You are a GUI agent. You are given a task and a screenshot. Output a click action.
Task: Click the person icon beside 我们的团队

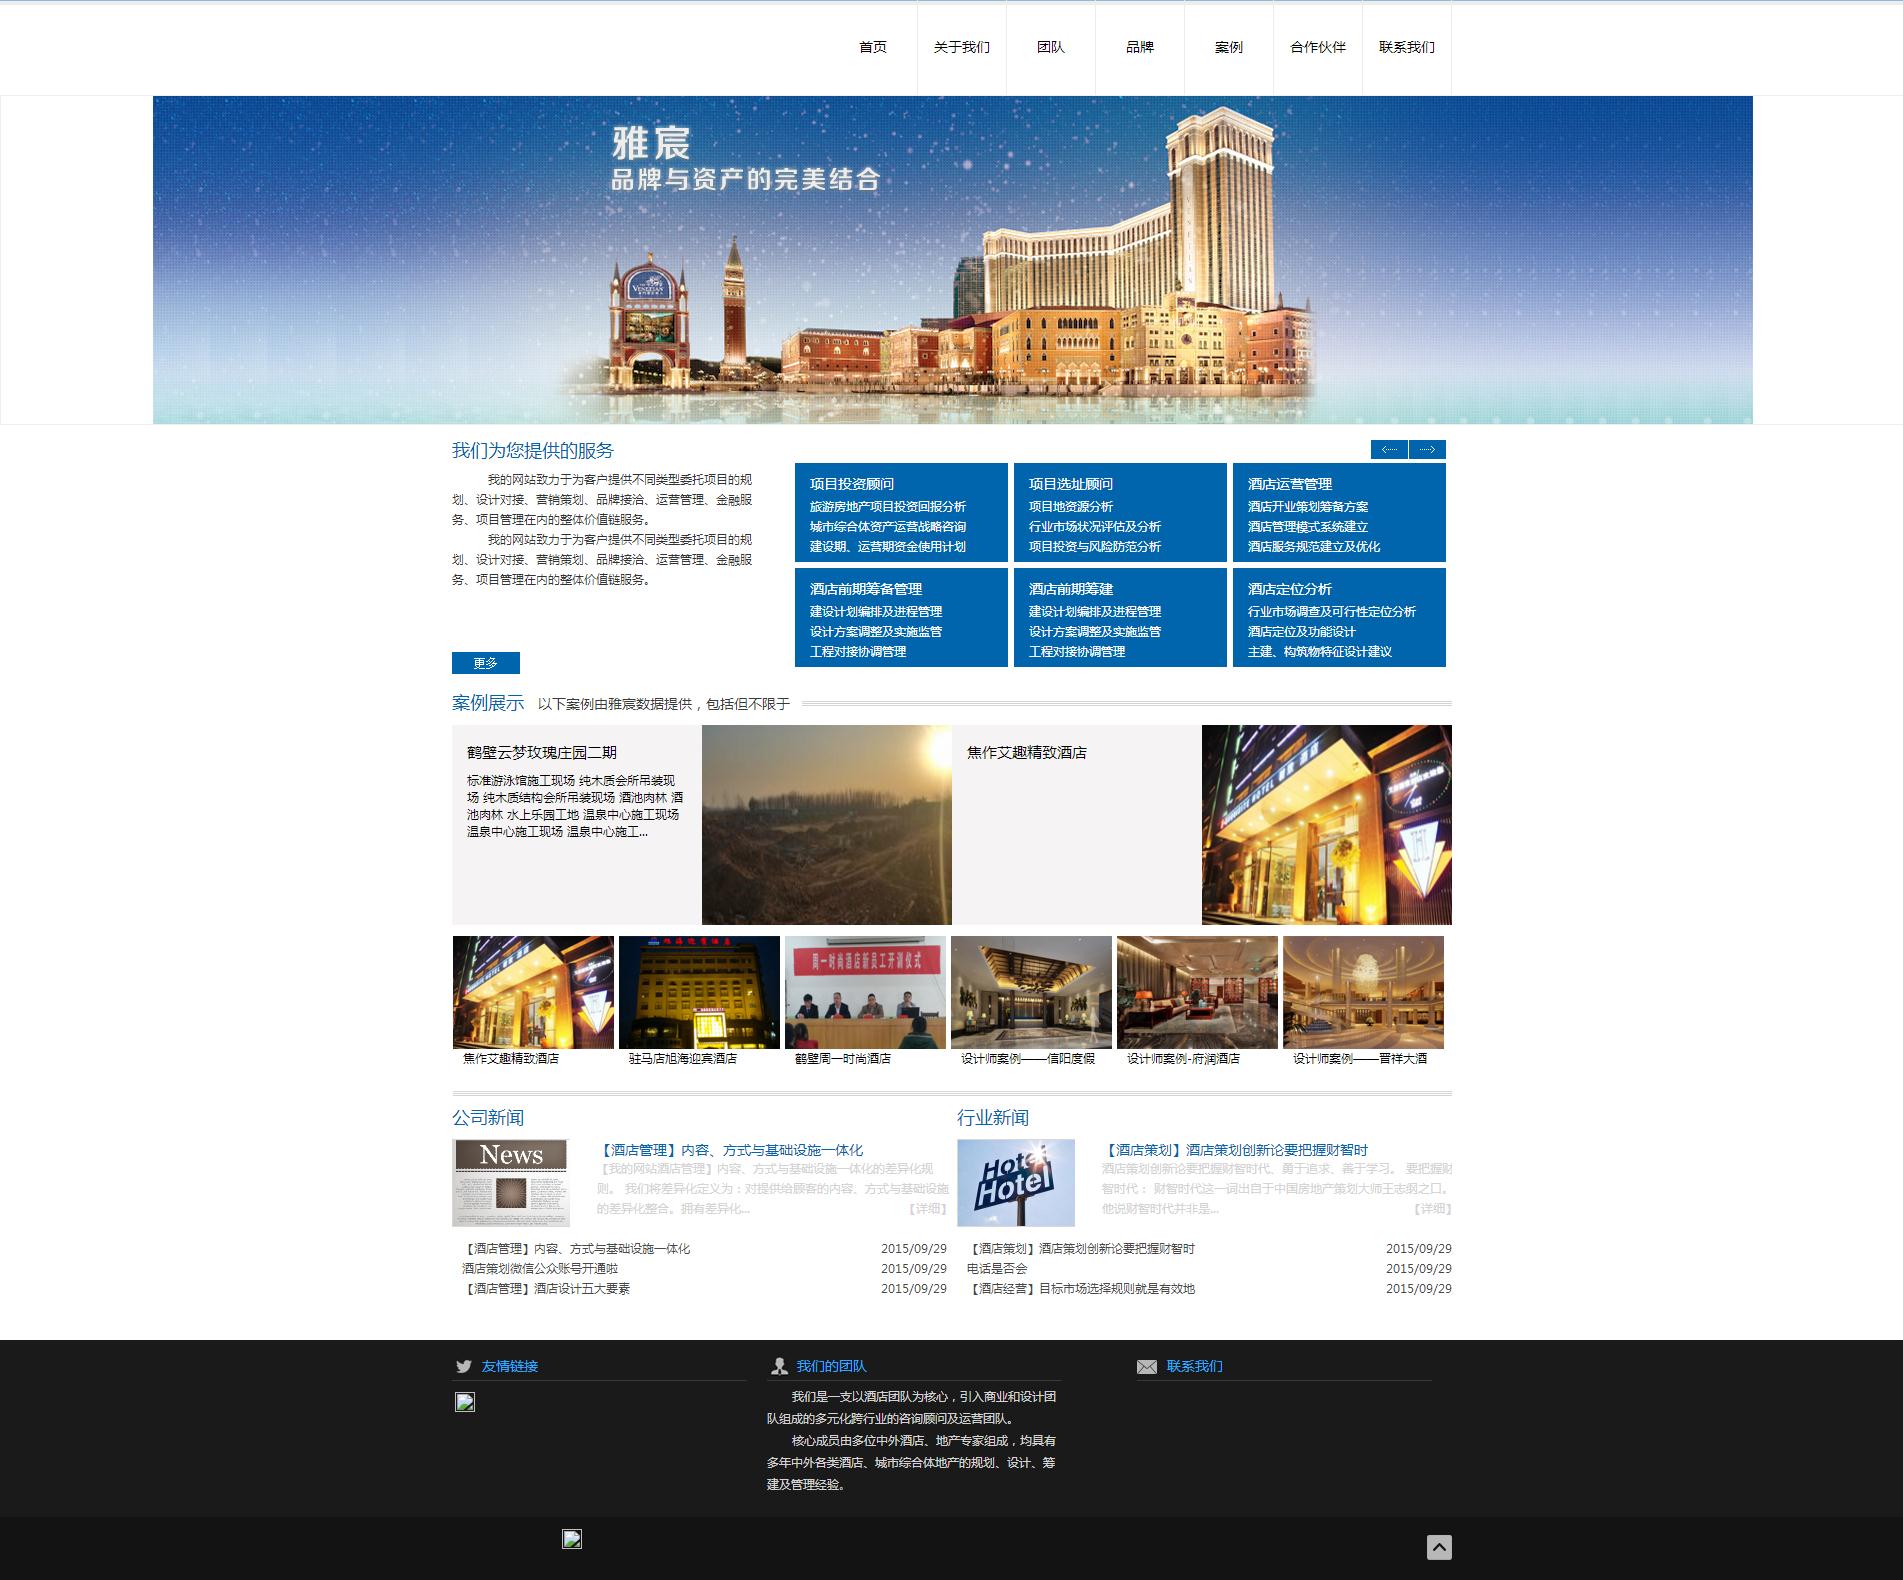click(779, 1366)
